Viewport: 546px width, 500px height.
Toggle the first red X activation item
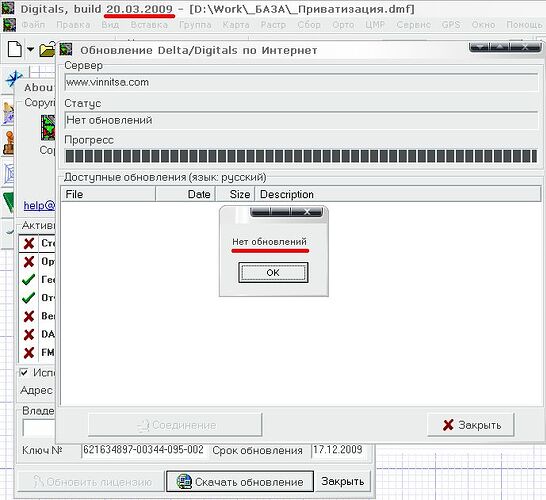[29, 243]
